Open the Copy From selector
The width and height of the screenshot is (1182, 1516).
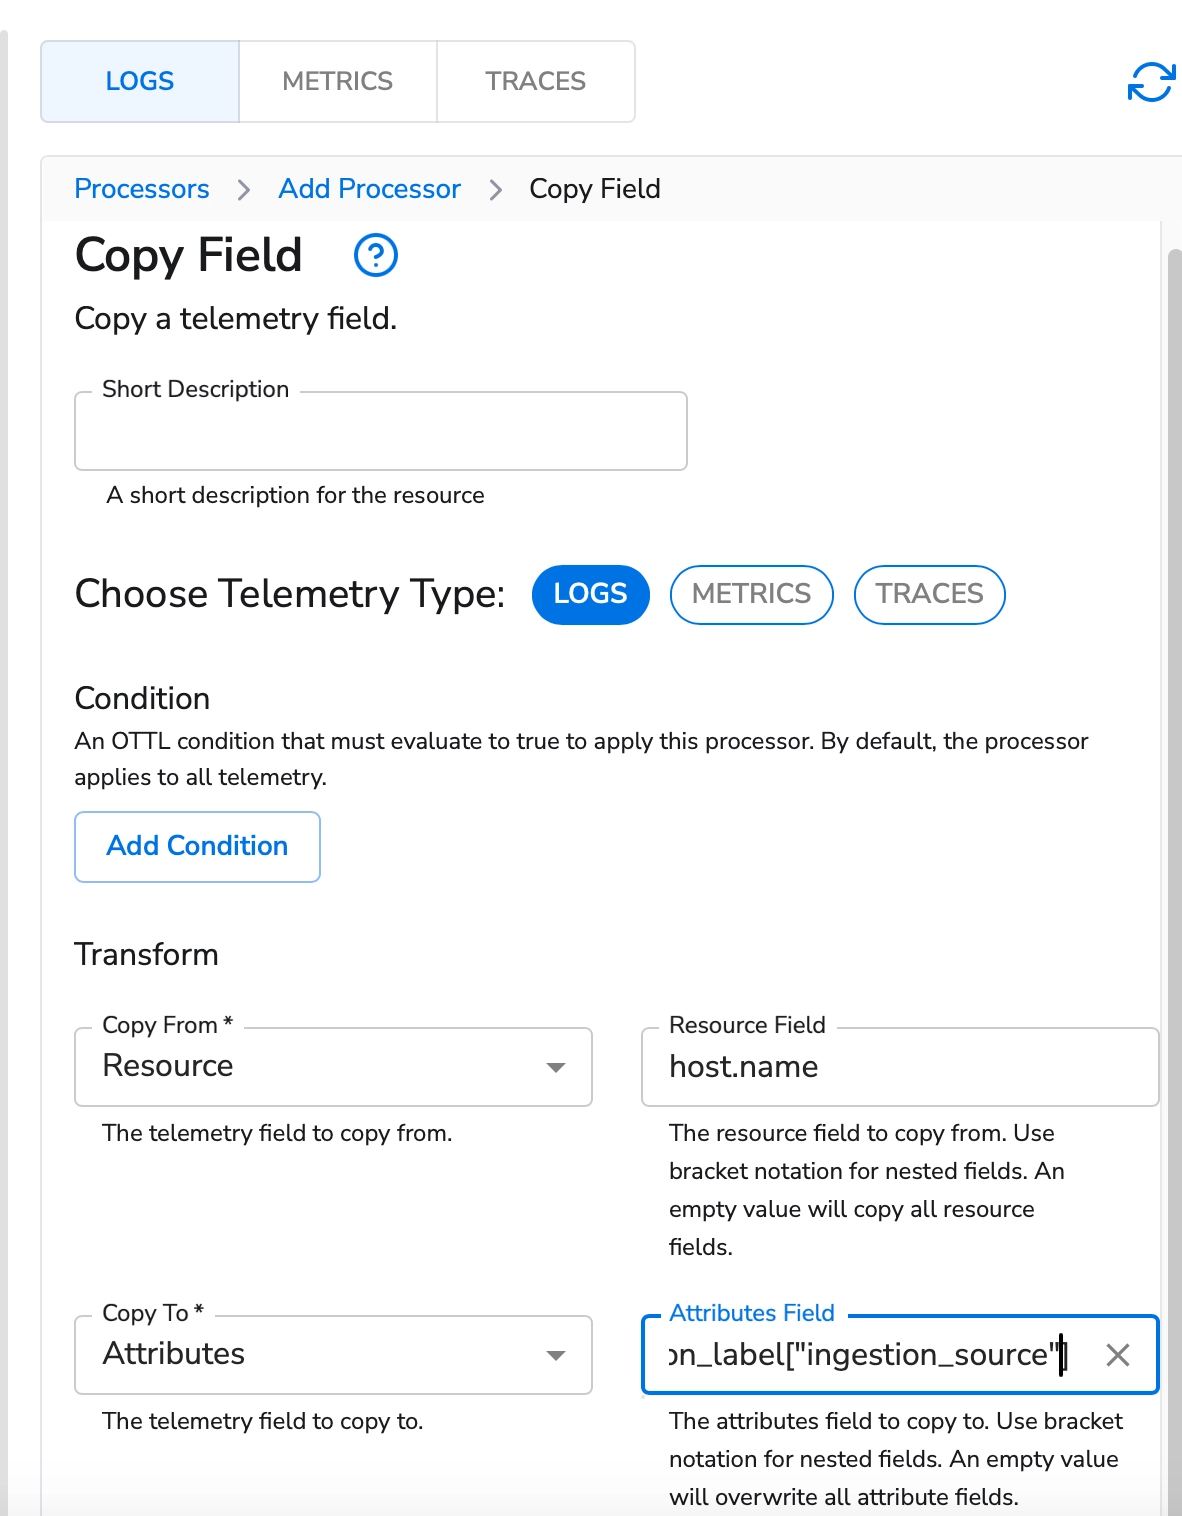pyautogui.click(x=333, y=1067)
